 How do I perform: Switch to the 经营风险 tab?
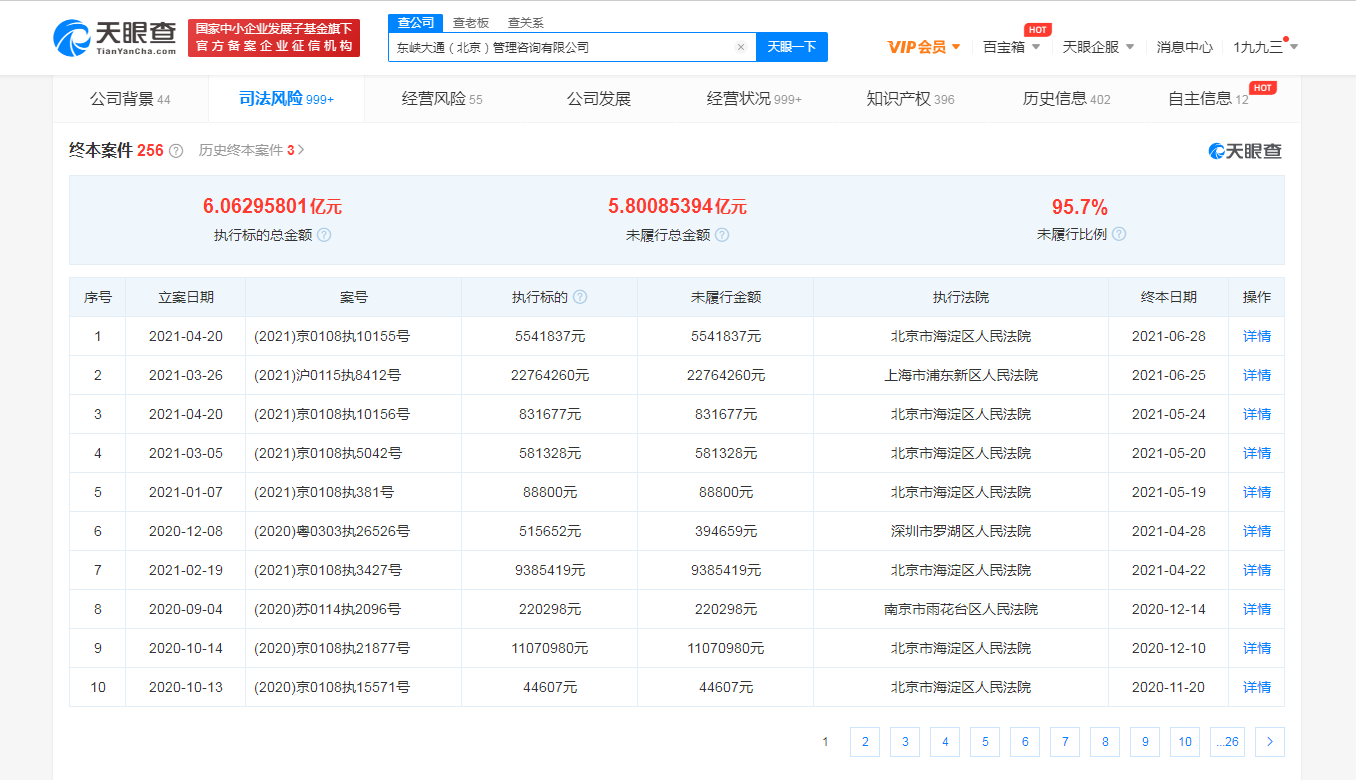pos(441,99)
